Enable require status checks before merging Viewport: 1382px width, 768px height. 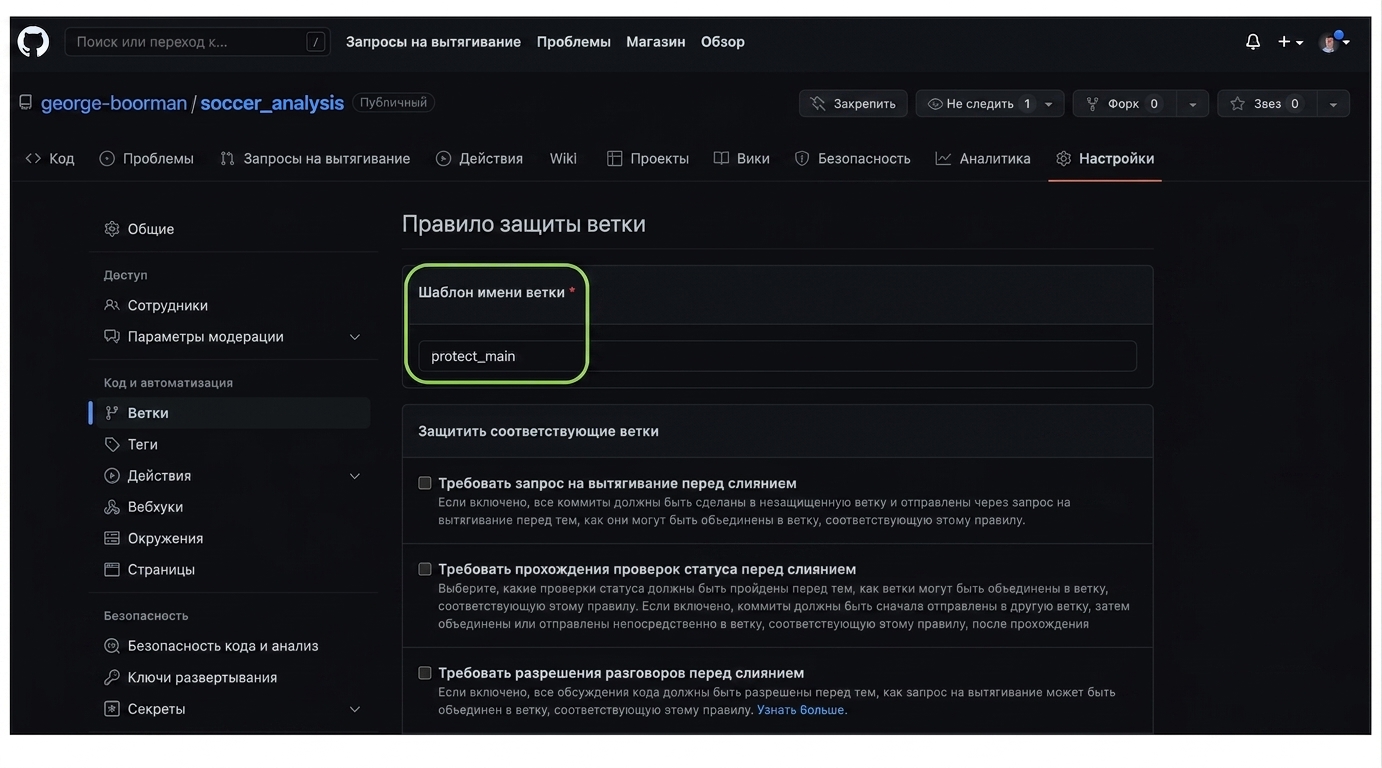[425, 569]
